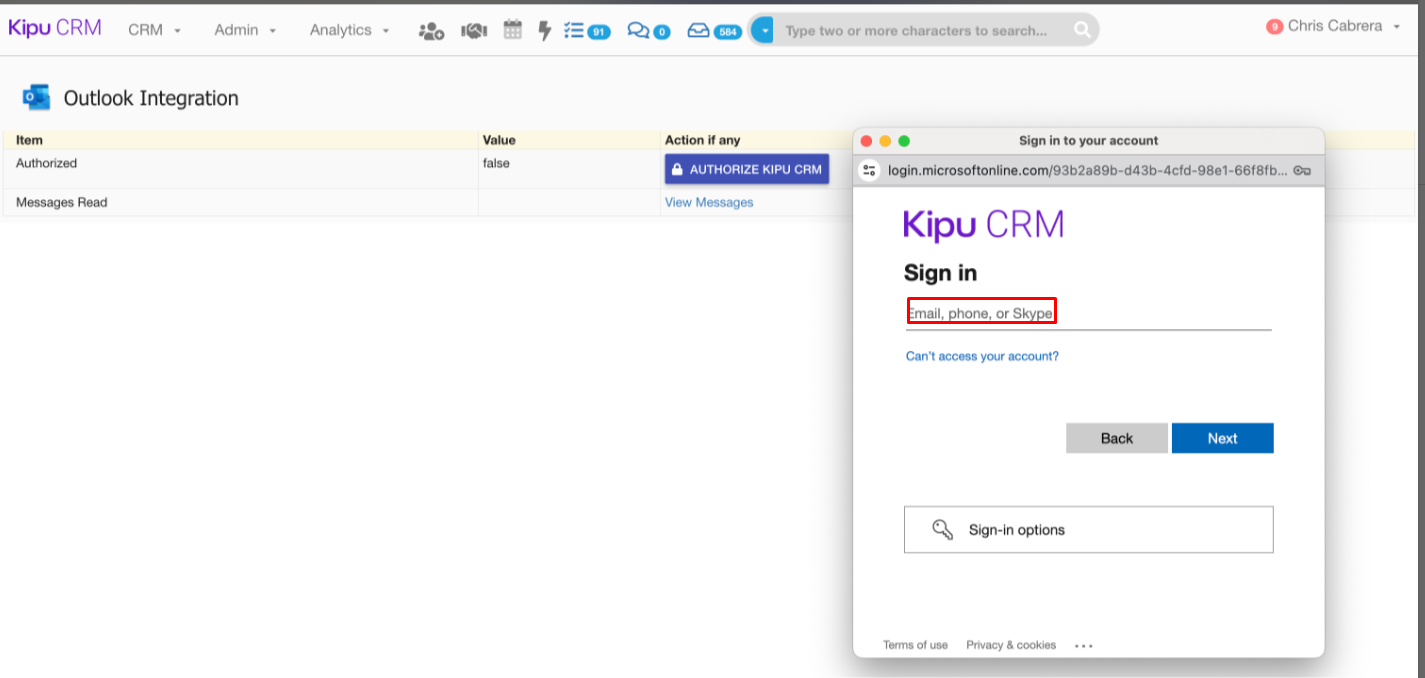Click the add contact people icon
This screenshot has width=1425, height=678.
431,31
